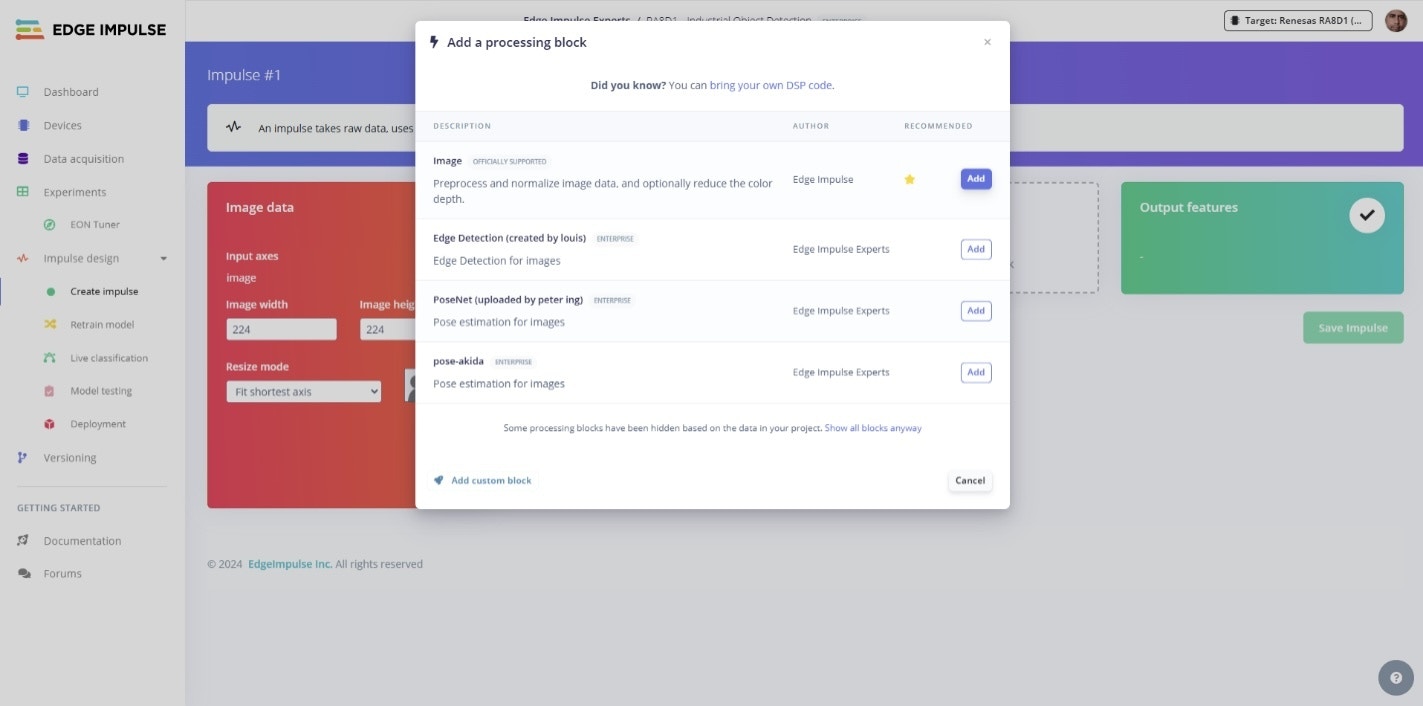Go to Dashboard in the sidebar
This screenshot has width=1423, height=706.
(x=71, y=92)
